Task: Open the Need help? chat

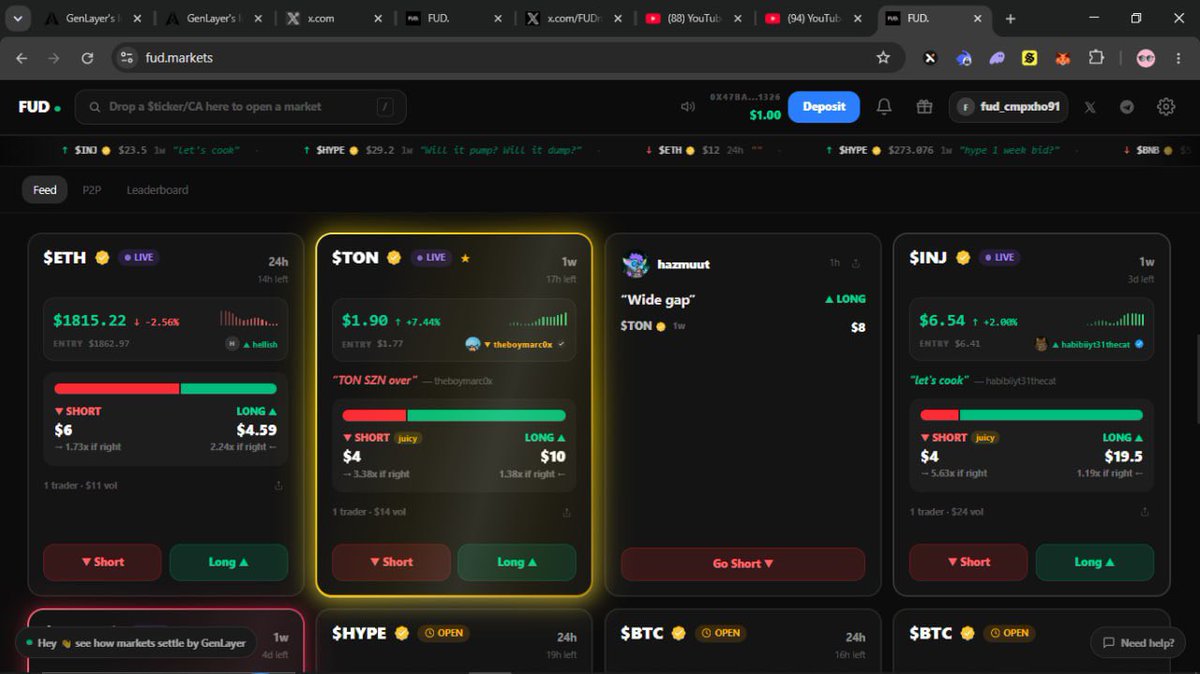Action: coord(1138,643)
